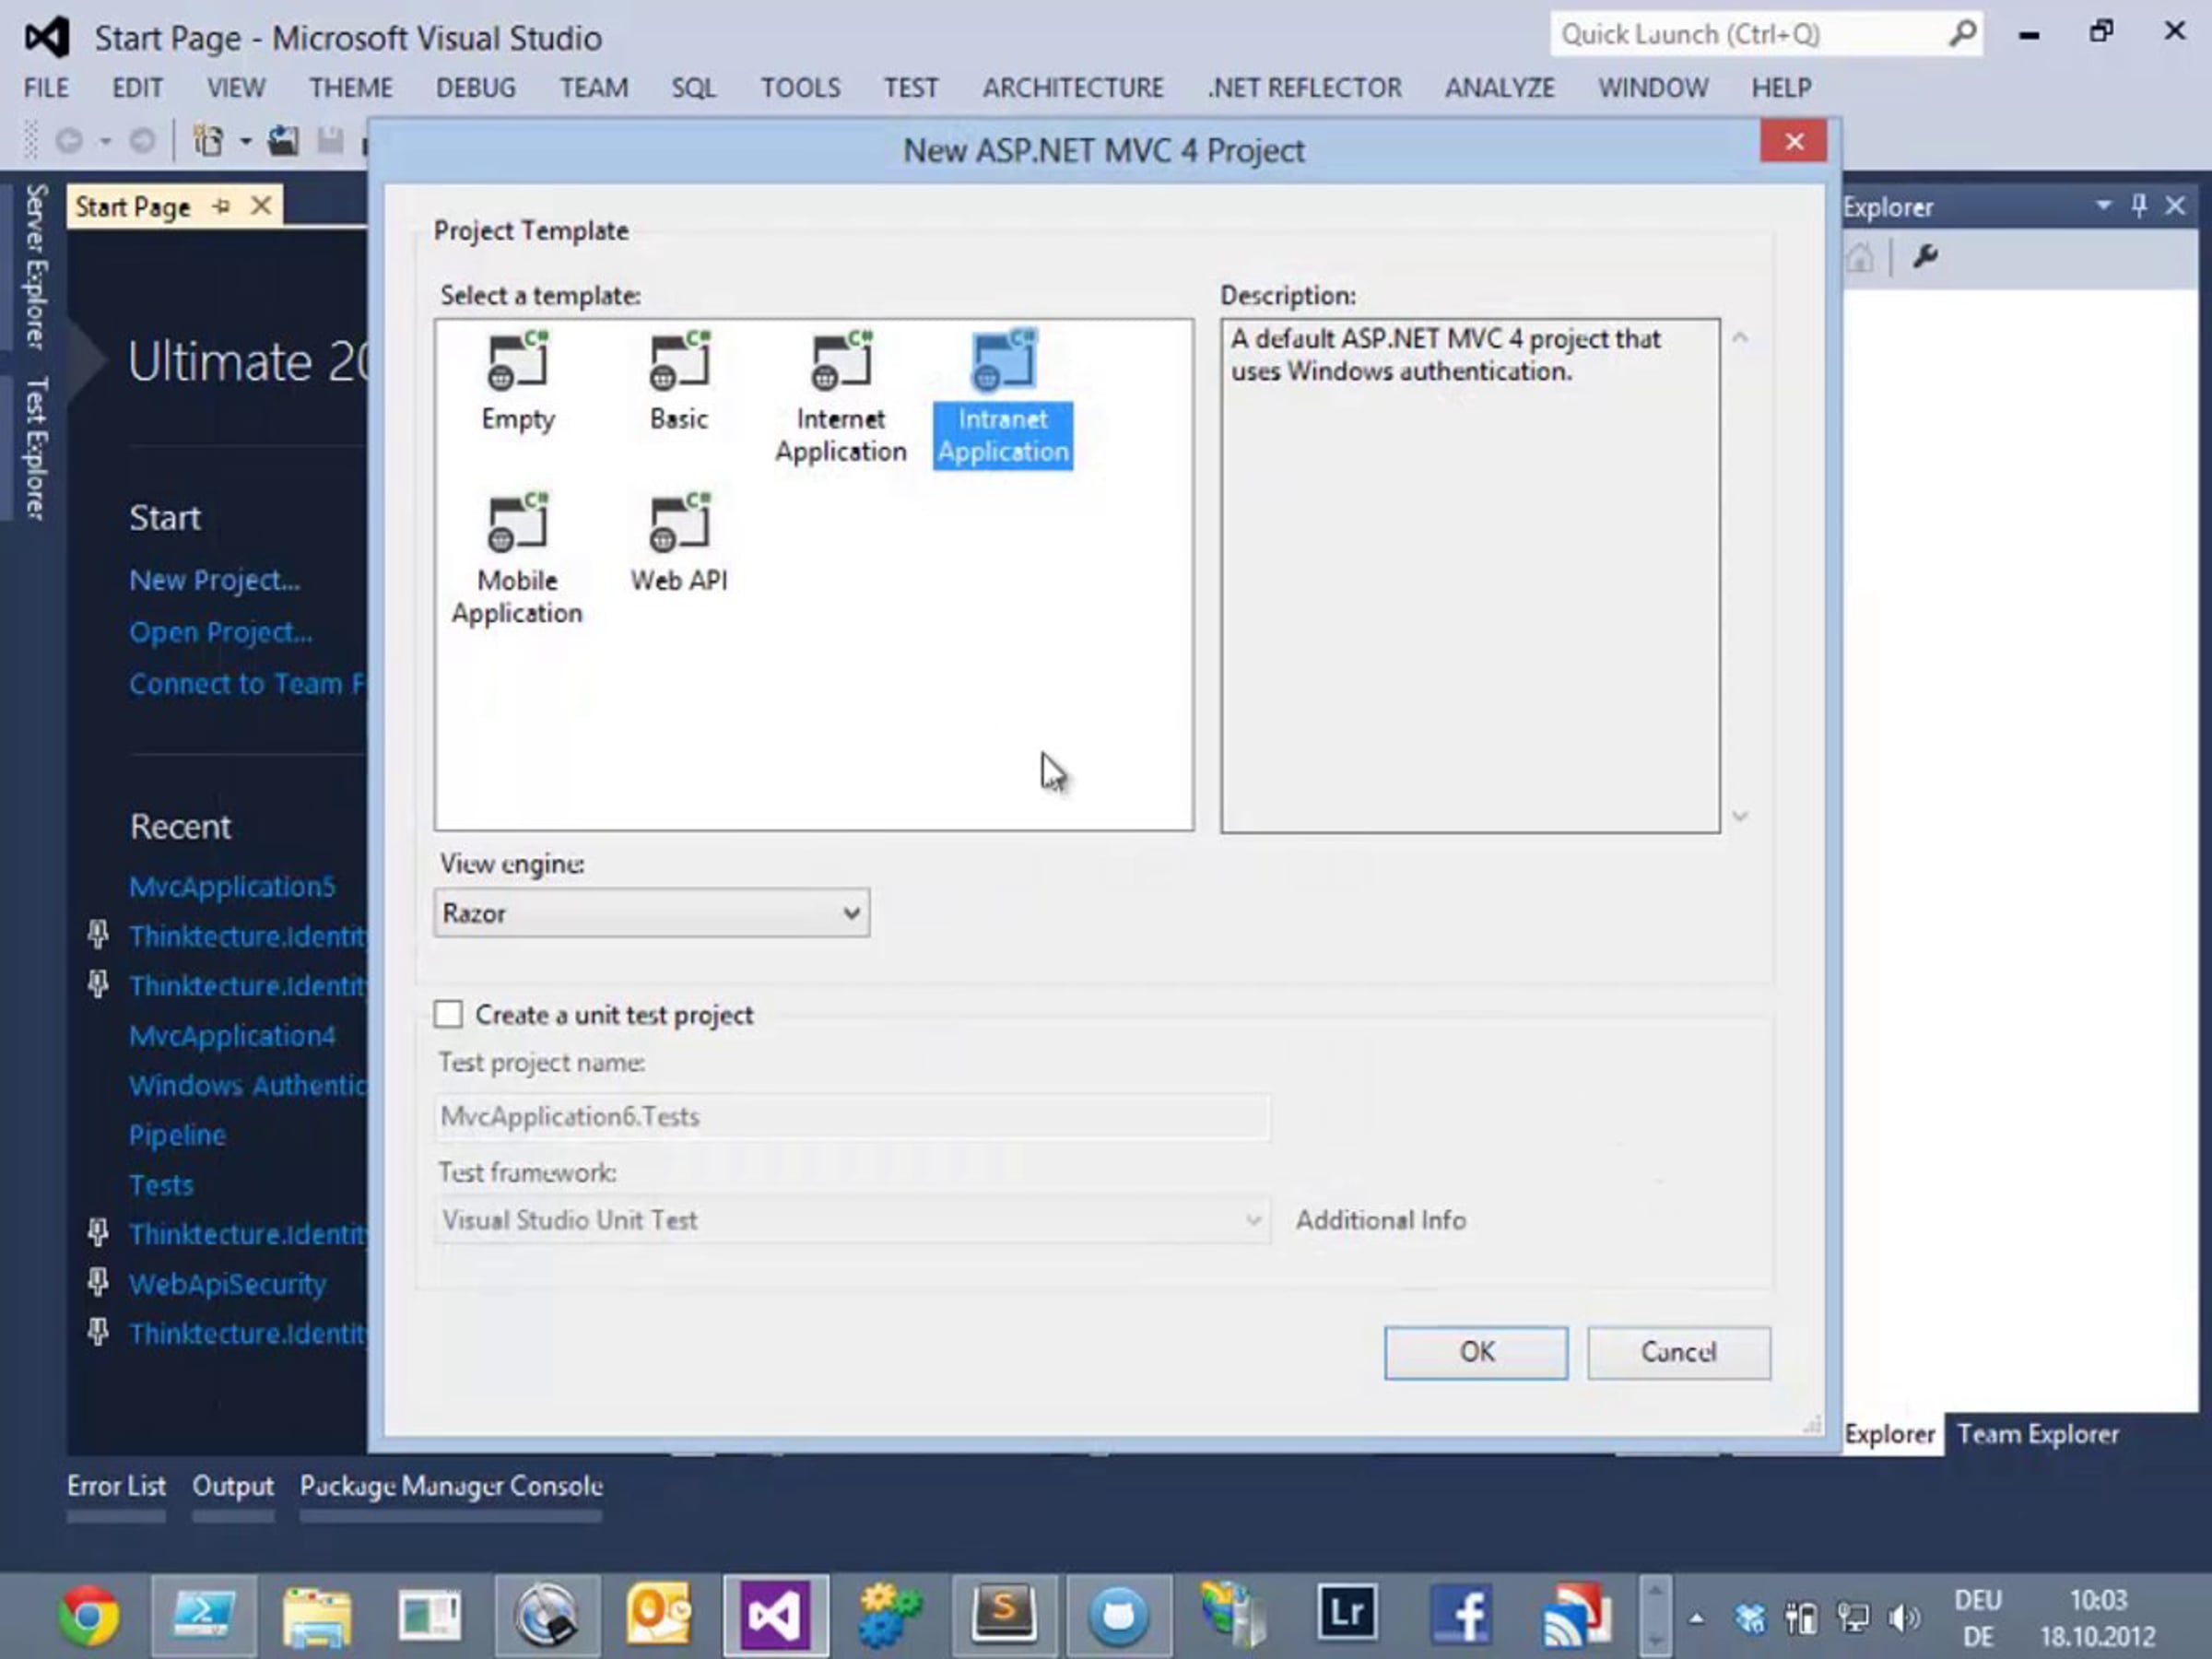This screenshot has height=1659, width=2212.
Task: Open the THEME menu
Action: pyautogui.click(x=350, y=88)
